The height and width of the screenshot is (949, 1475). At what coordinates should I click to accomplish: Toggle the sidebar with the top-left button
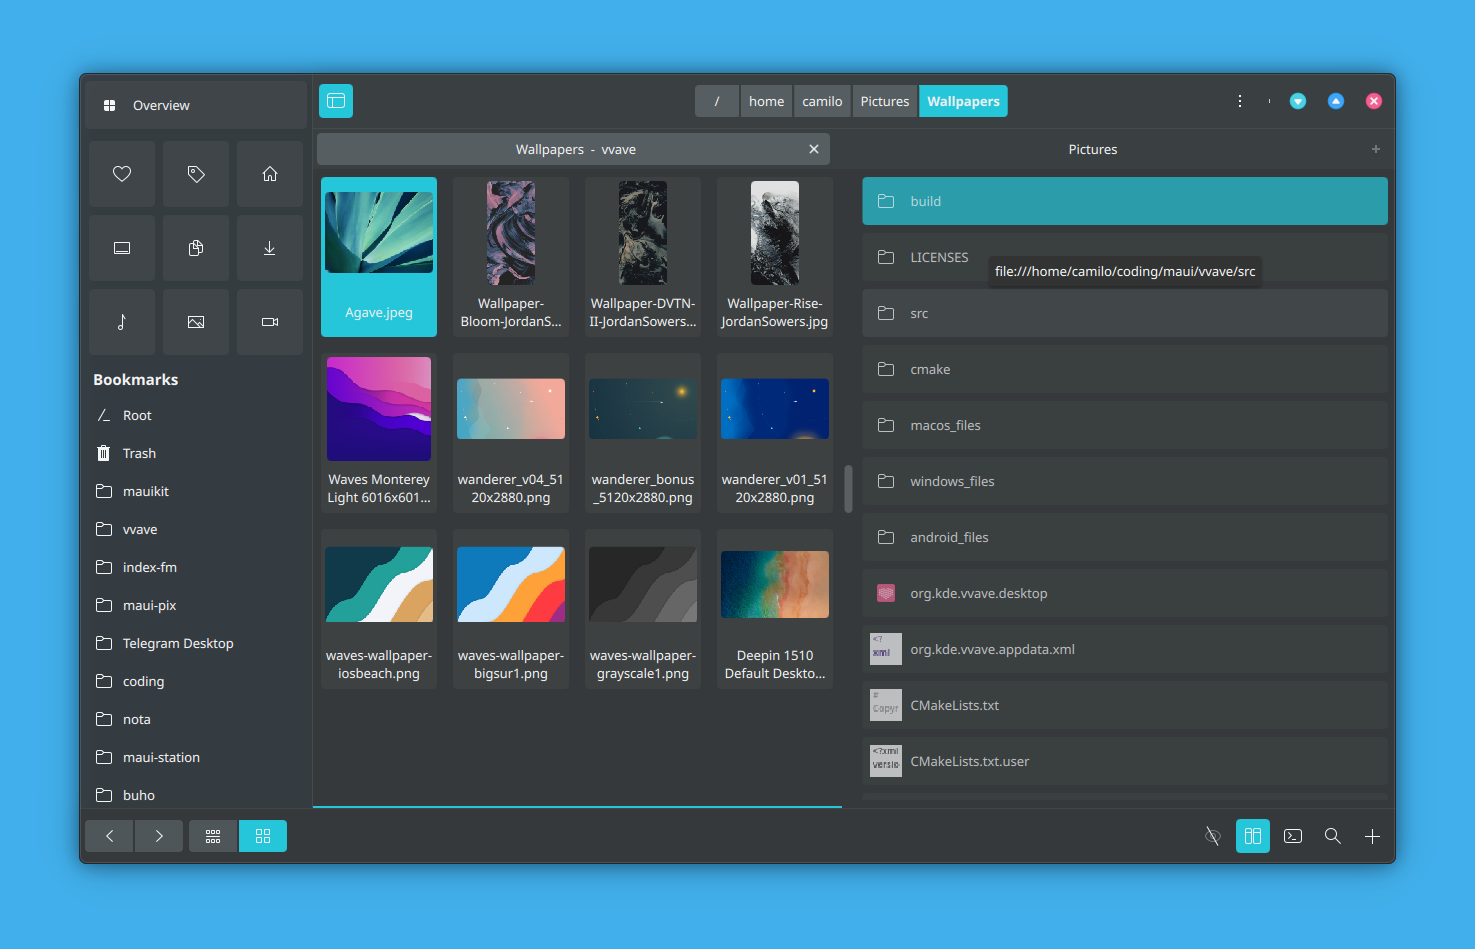coord(336,101)
